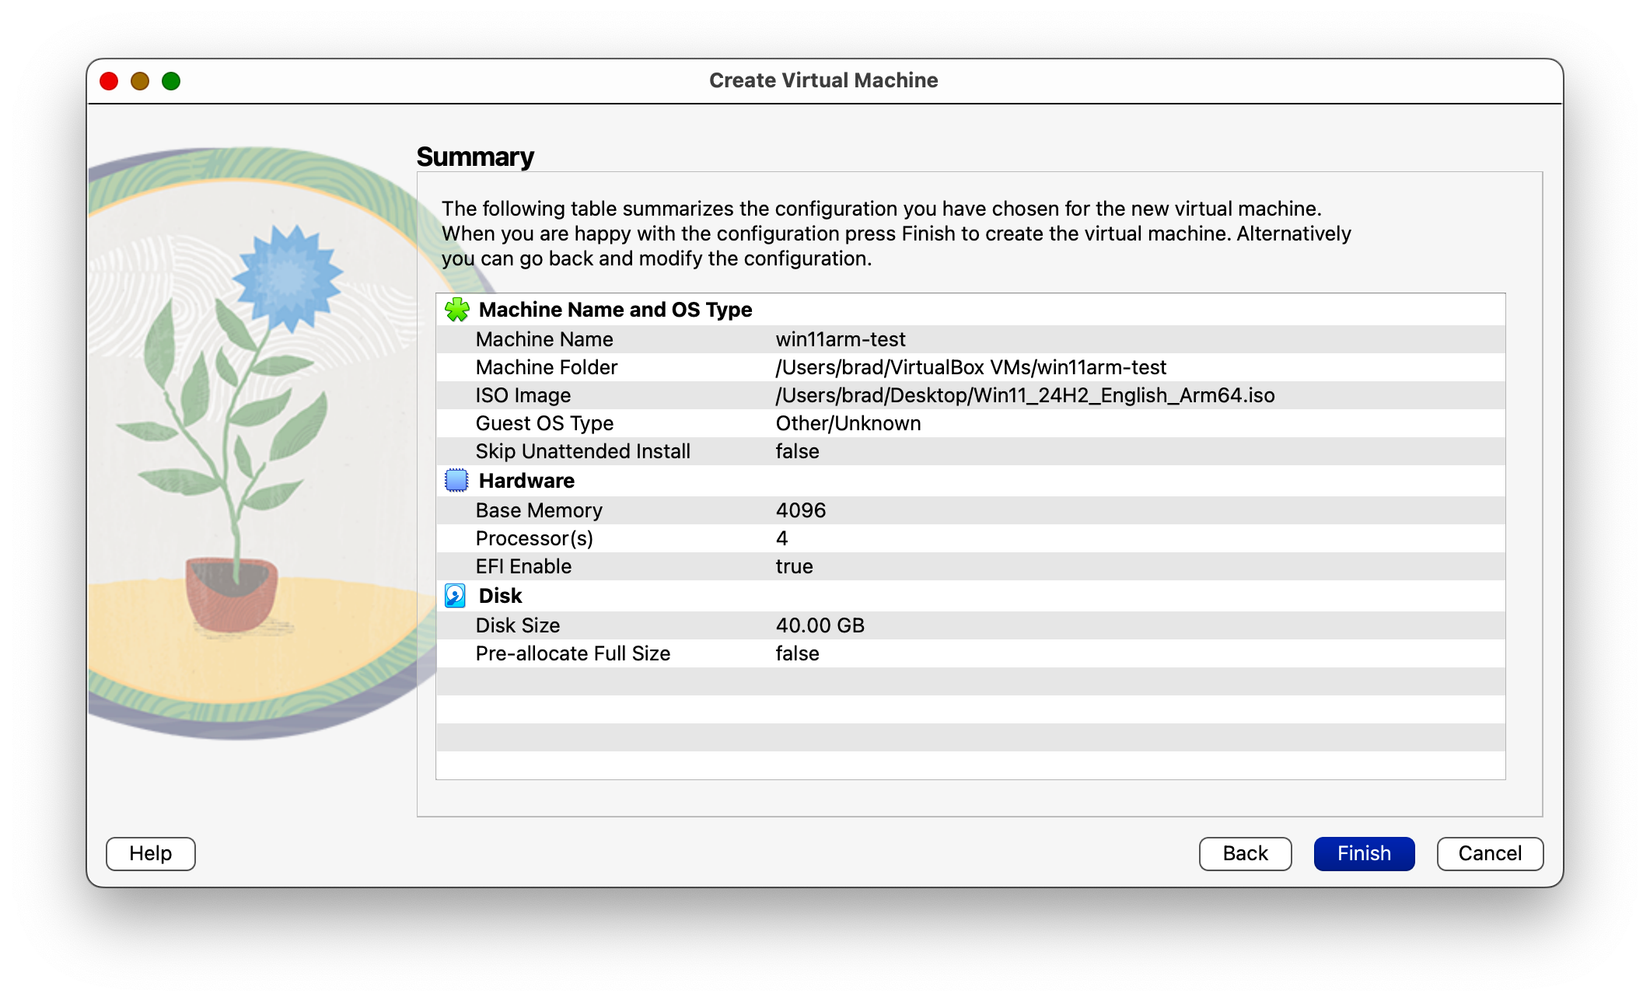1650x1002 pixels.
Task: Open Help for the wizard
Action: [150, 853]
